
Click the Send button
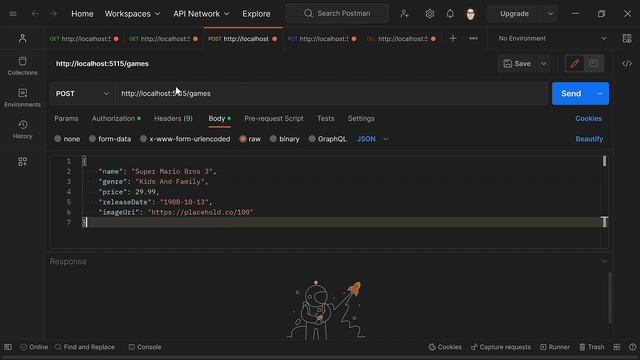tap(571, 93)
